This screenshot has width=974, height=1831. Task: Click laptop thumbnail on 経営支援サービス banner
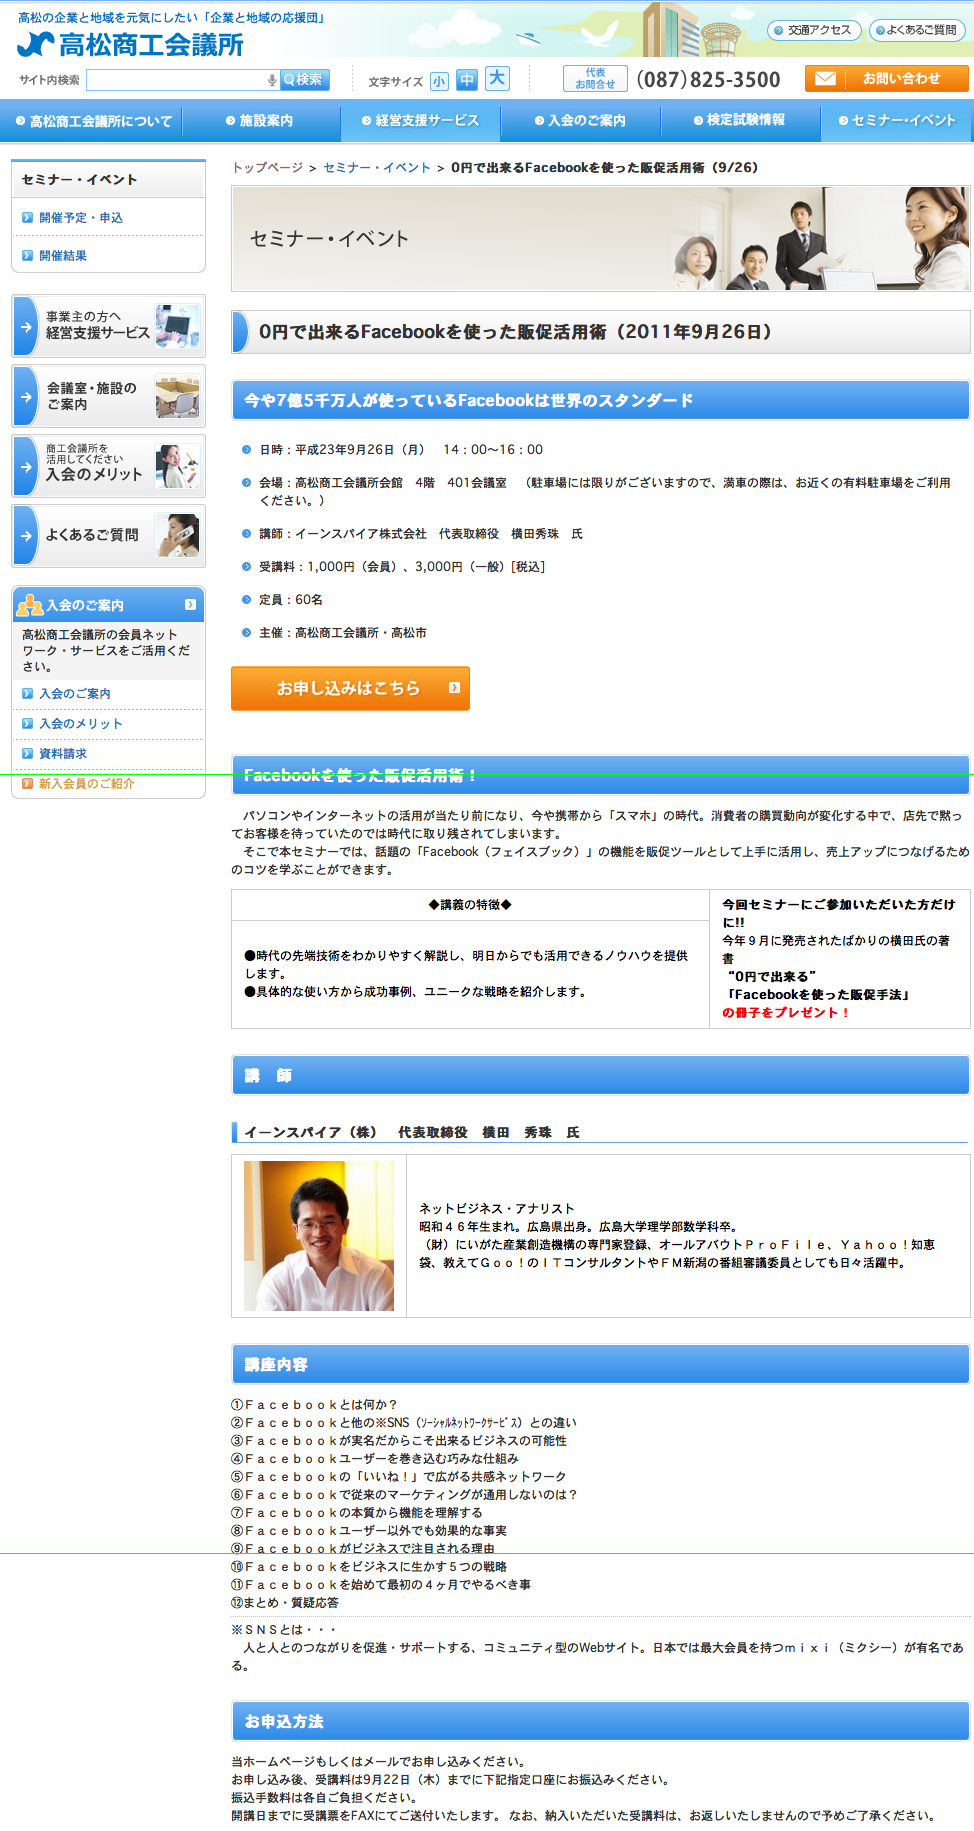pyautogui.click(x=177, y=327)
